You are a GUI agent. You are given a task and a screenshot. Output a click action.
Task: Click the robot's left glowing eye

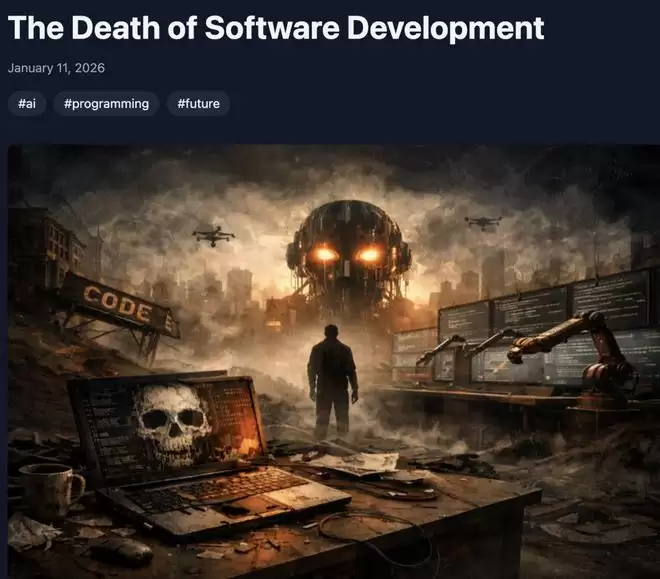coord(323,255)
